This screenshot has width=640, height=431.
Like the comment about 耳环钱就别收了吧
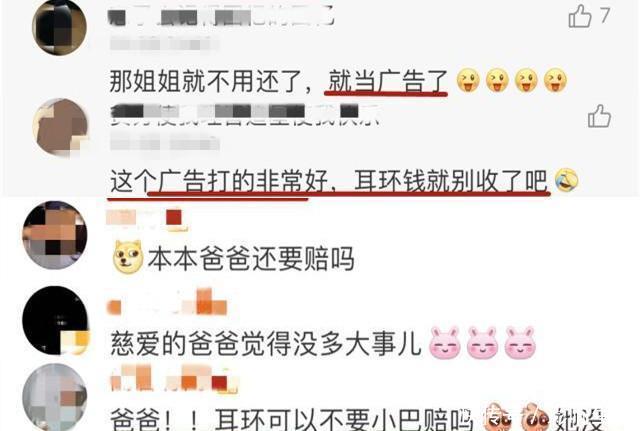pyautogui.click(x=599, y=116)
